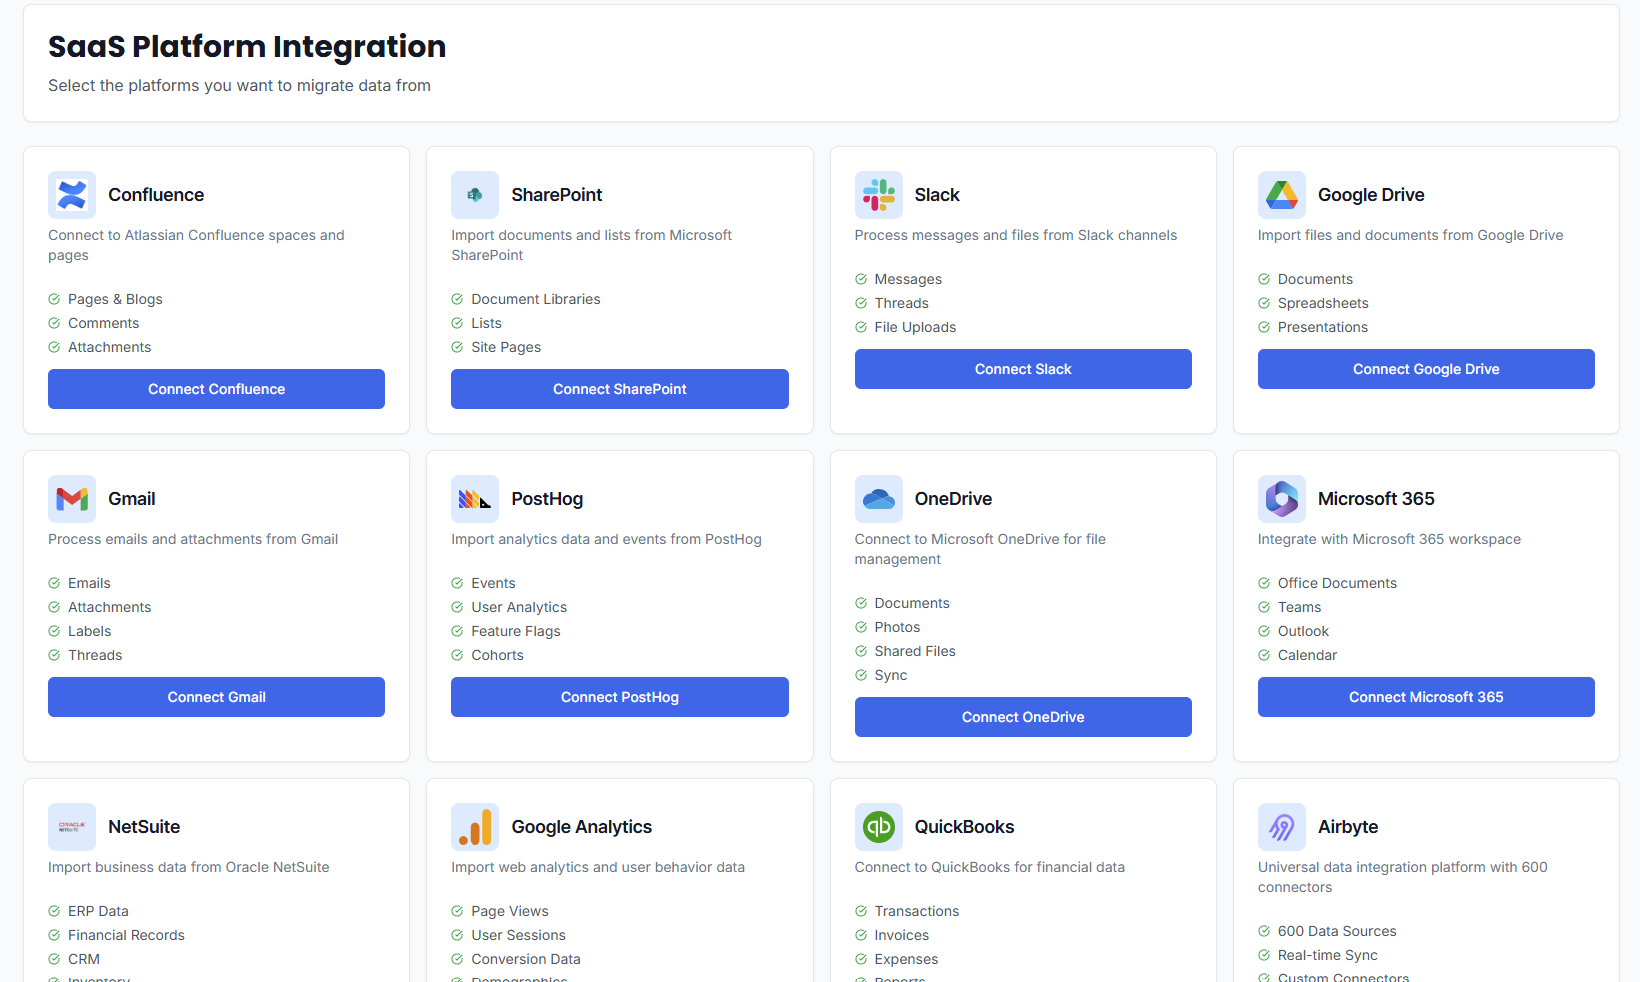The image size is (1640, 982).
Task: Click the PostHog logo icon
Action: (x=475, y=499)
